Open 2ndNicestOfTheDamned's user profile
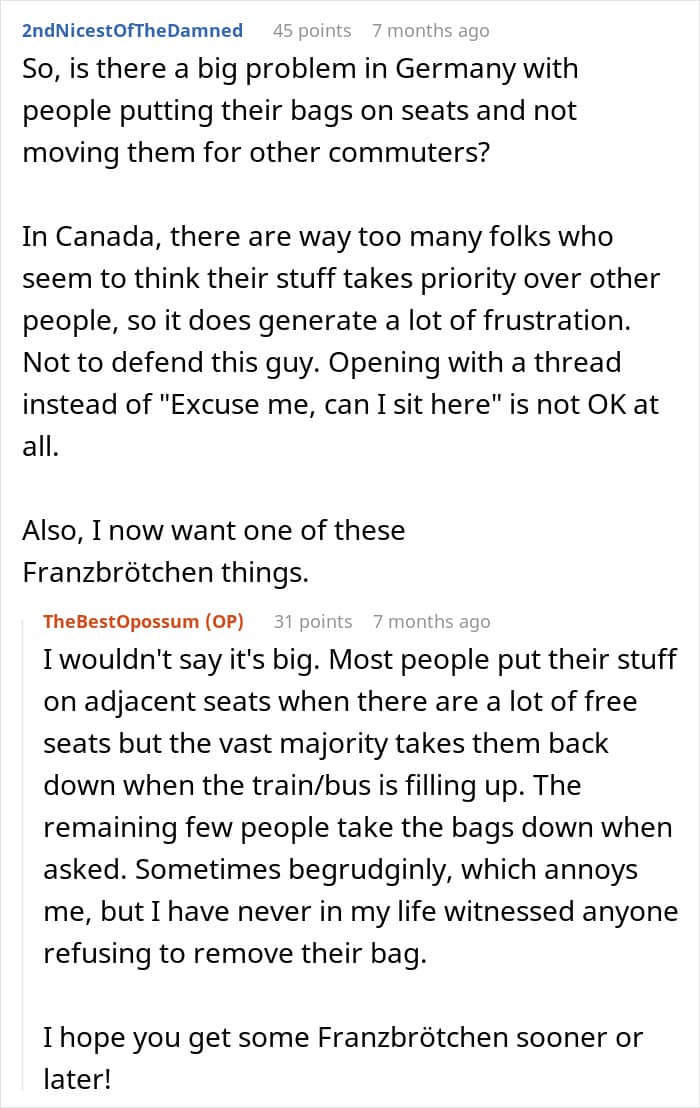The height and width of the screenshot is (1108, 700). 132,30
